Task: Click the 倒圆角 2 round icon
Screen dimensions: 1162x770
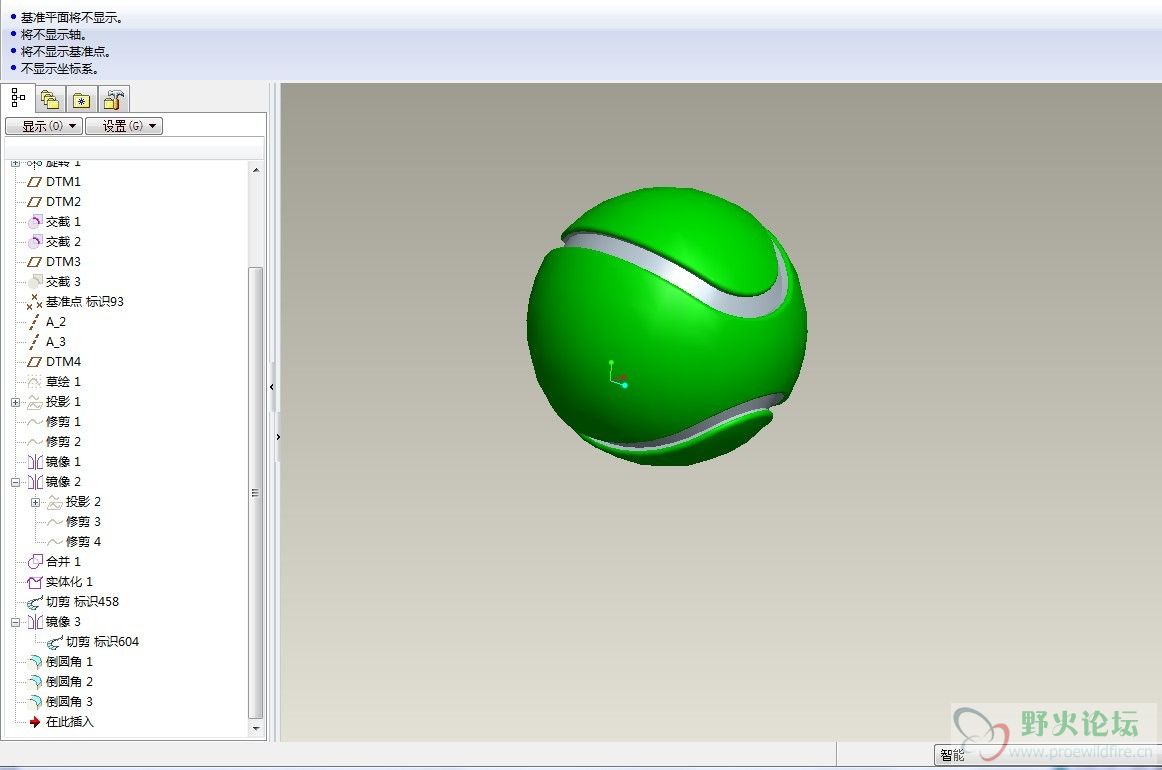Action: click(35, 682)
